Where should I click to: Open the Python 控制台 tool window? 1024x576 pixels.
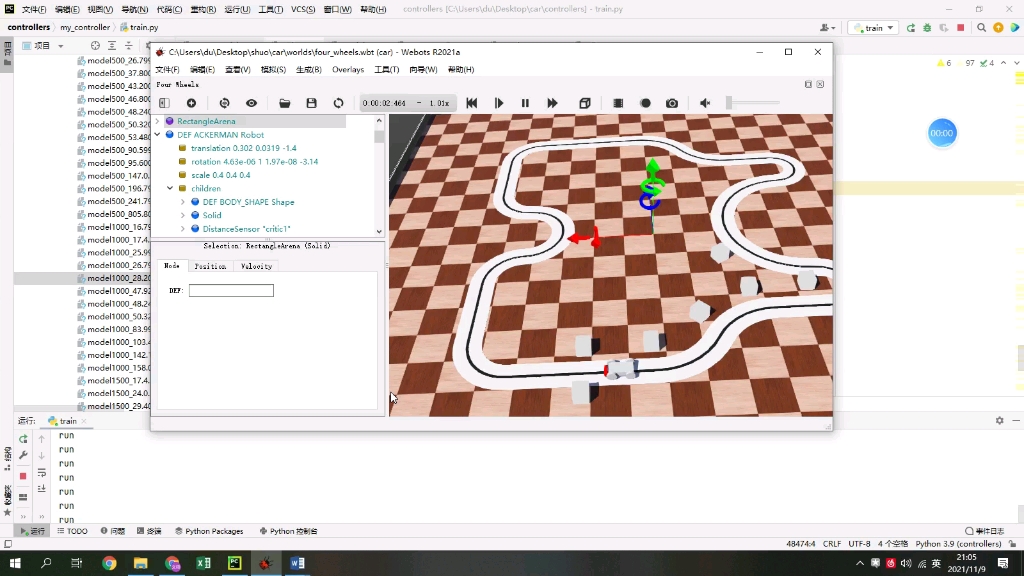click(288, 531)
